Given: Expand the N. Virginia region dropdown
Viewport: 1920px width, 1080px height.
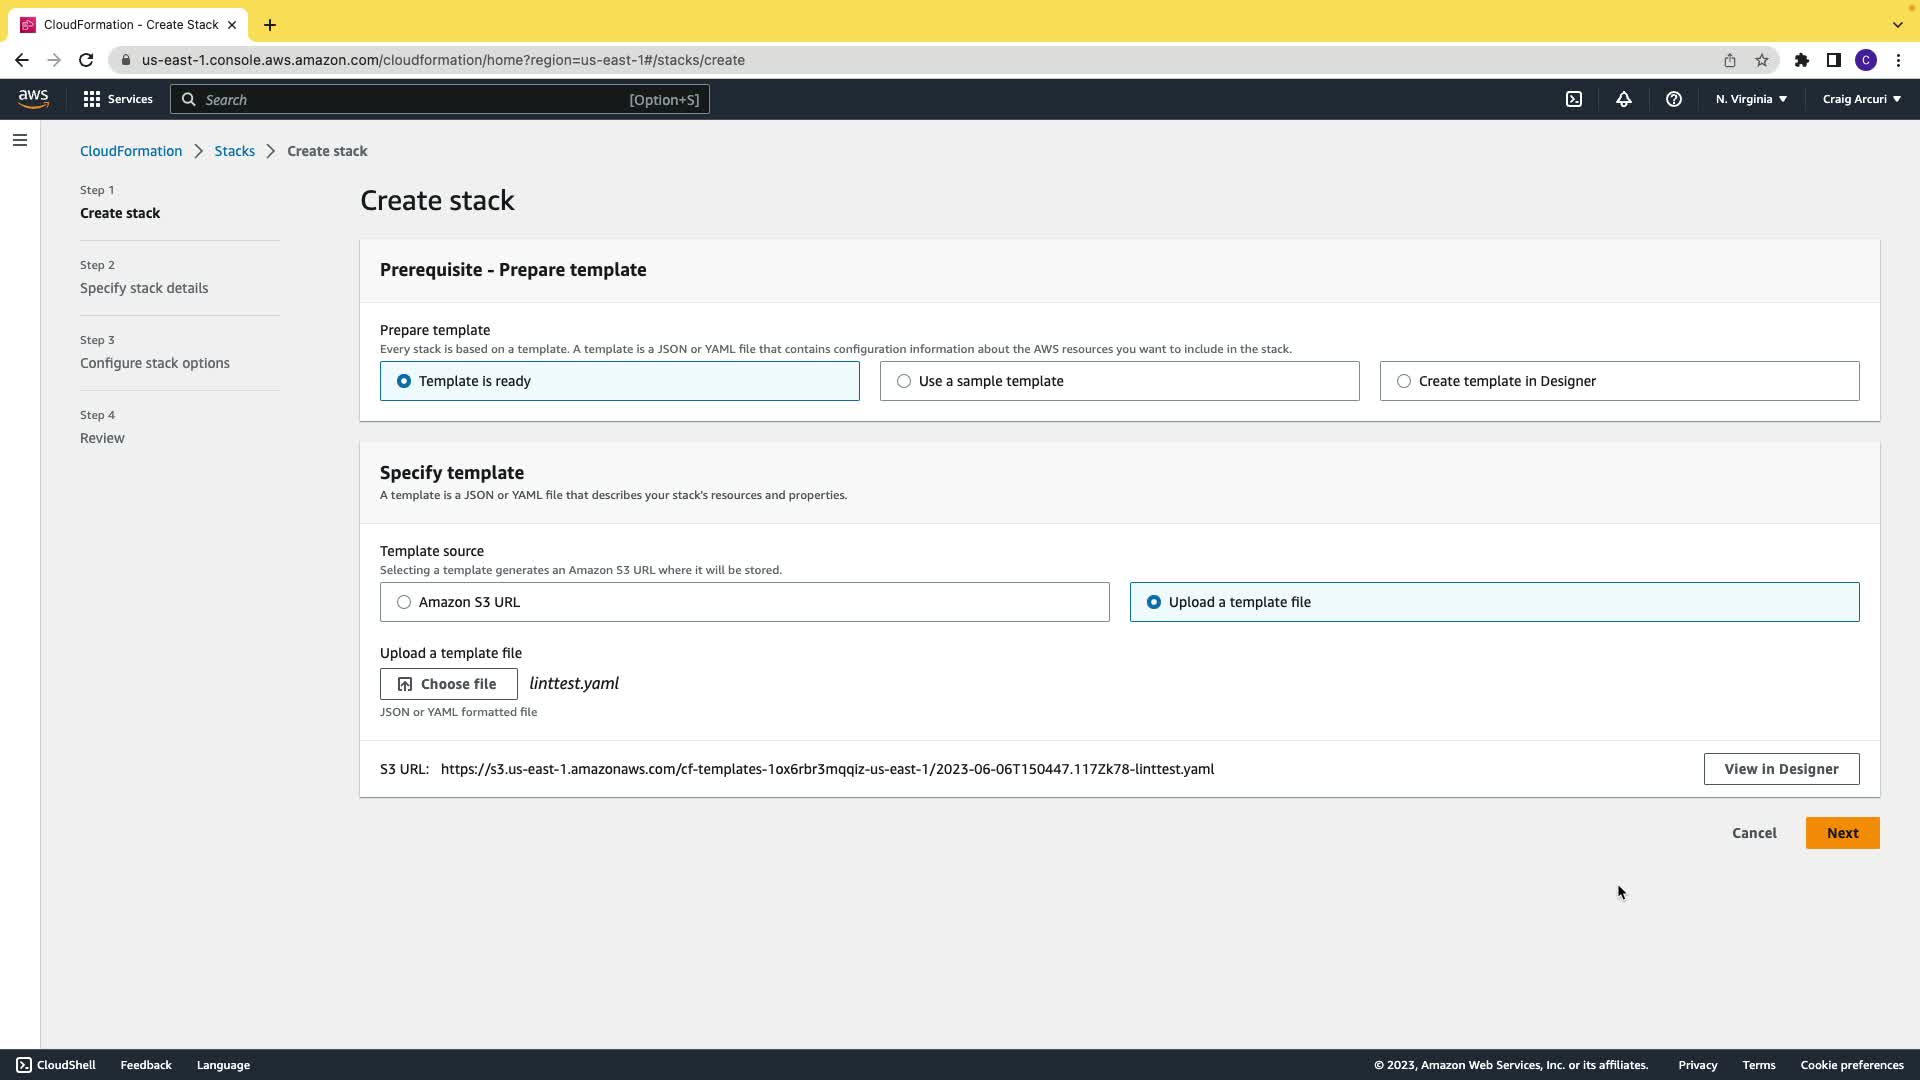Looking at the screenshot, I should 1751,99.
